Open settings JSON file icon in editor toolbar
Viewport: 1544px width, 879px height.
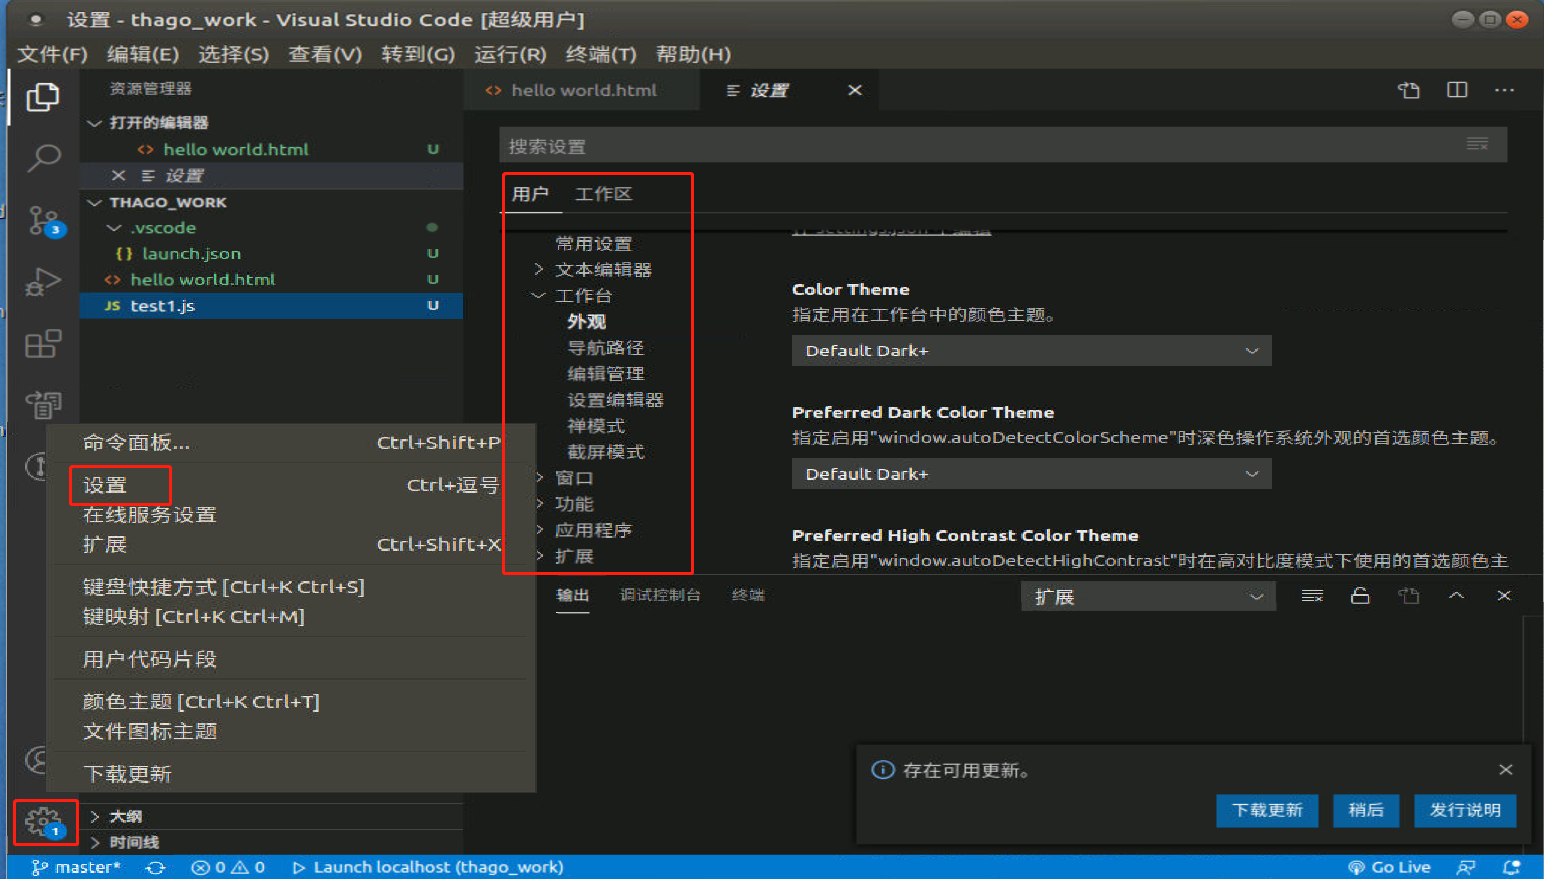coord(1409,90)
